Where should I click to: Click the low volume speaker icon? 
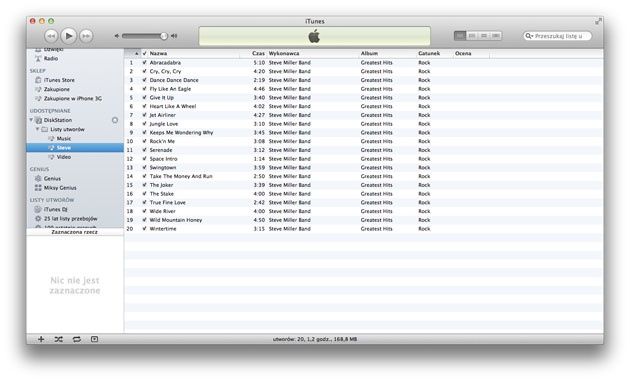117,36
